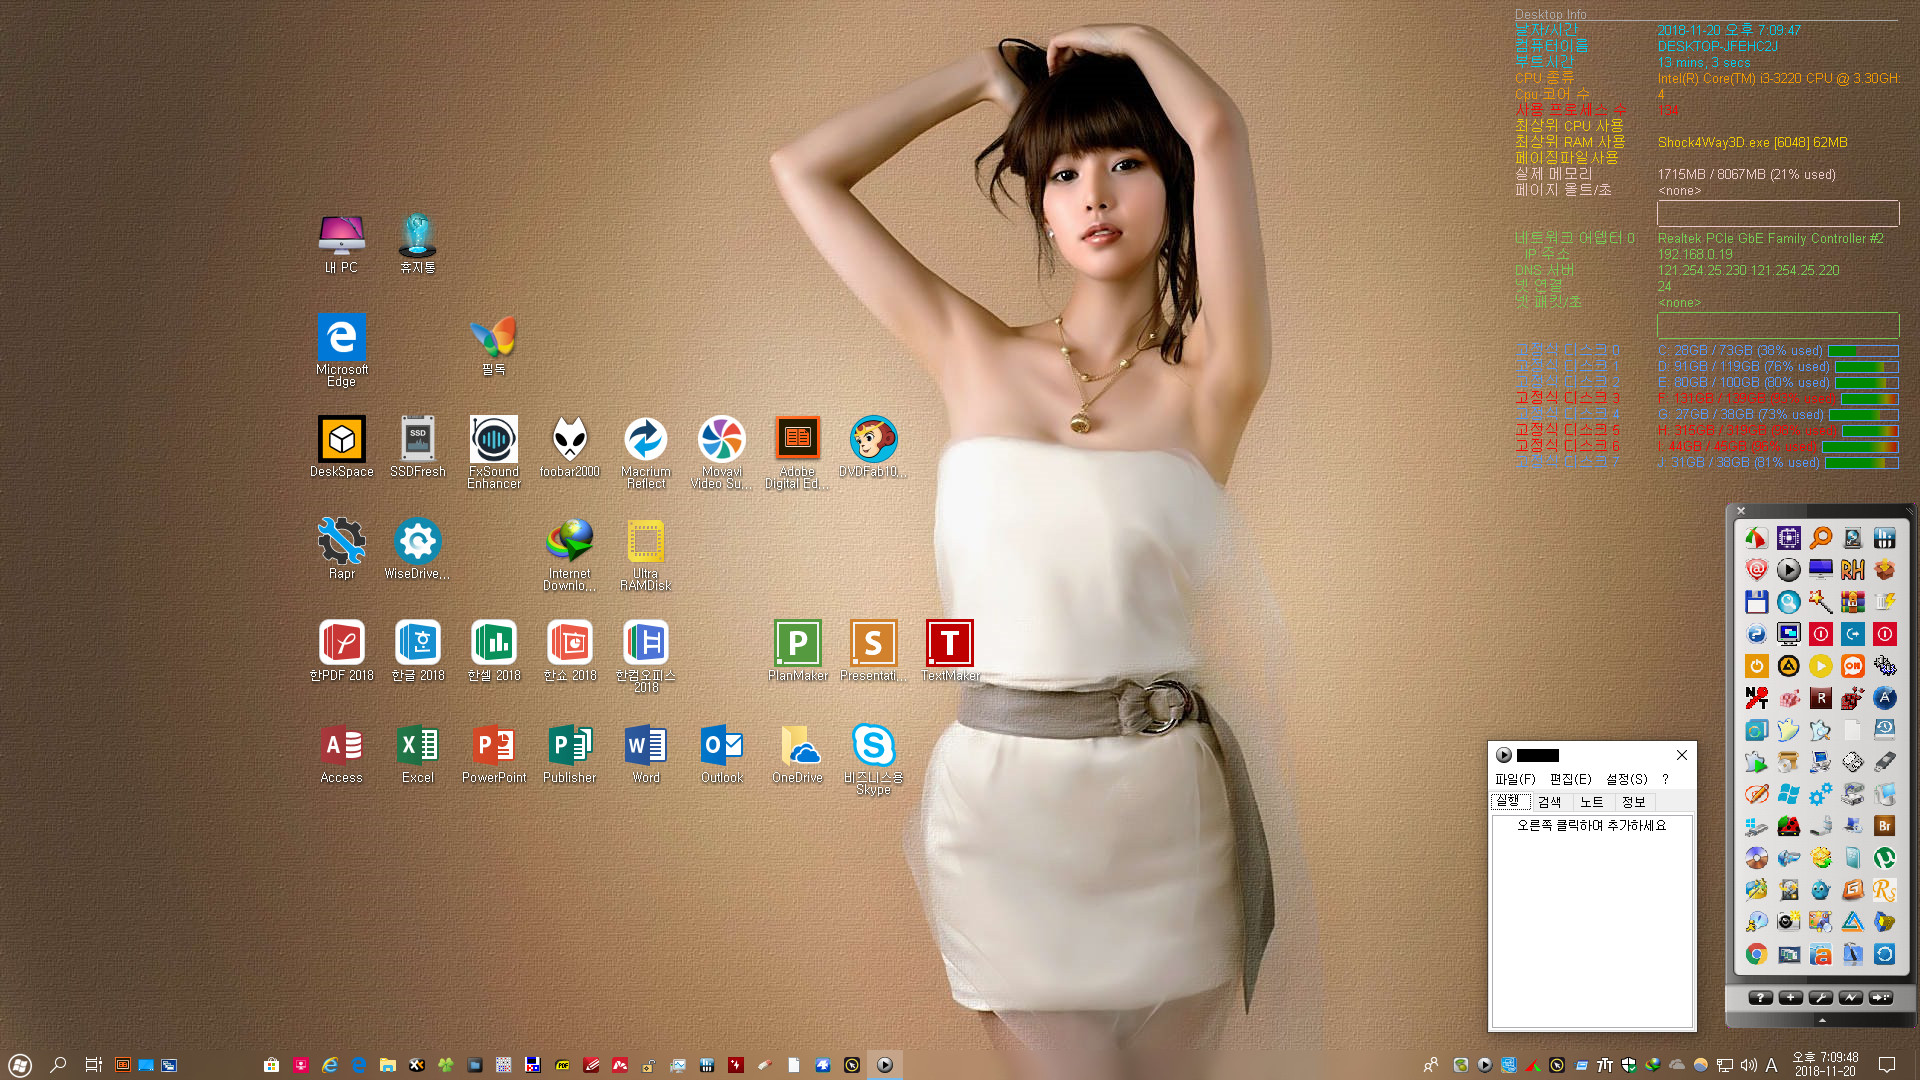Launch Movavi Video Suite icon
This screenshot has width=1920, height=1080.
pyautogui.click(x=721, y=452)
